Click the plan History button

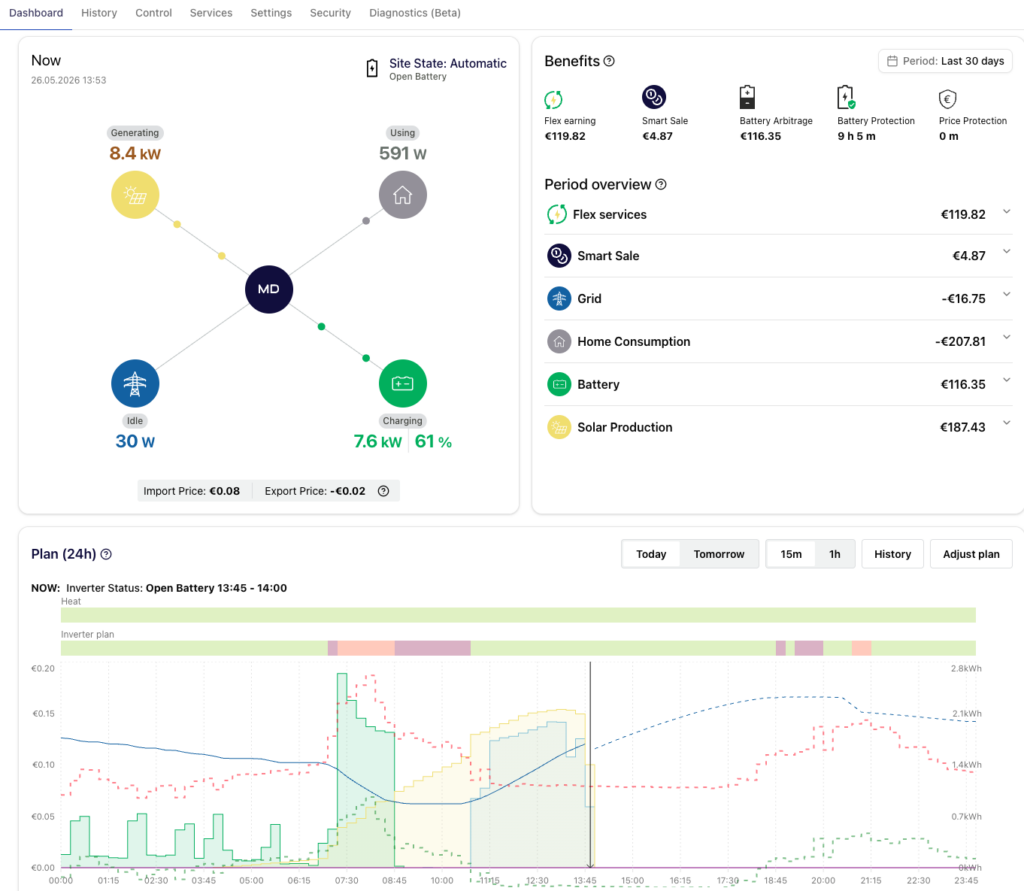[892, 554]
